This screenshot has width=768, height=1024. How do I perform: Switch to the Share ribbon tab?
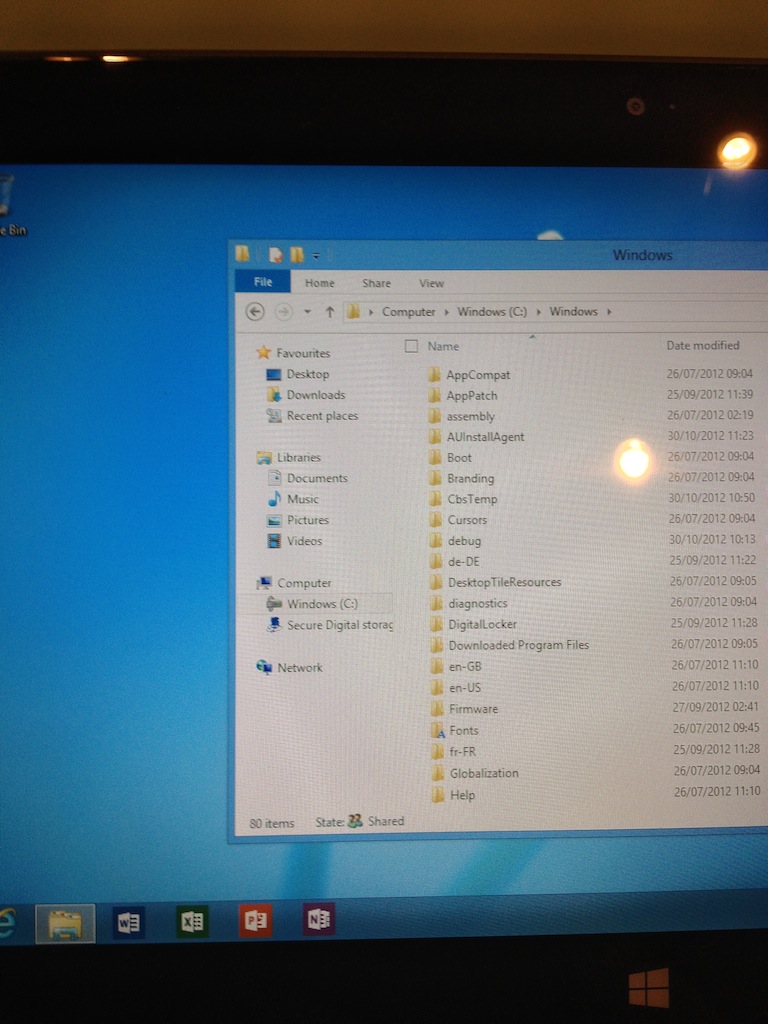coord(376,283)
